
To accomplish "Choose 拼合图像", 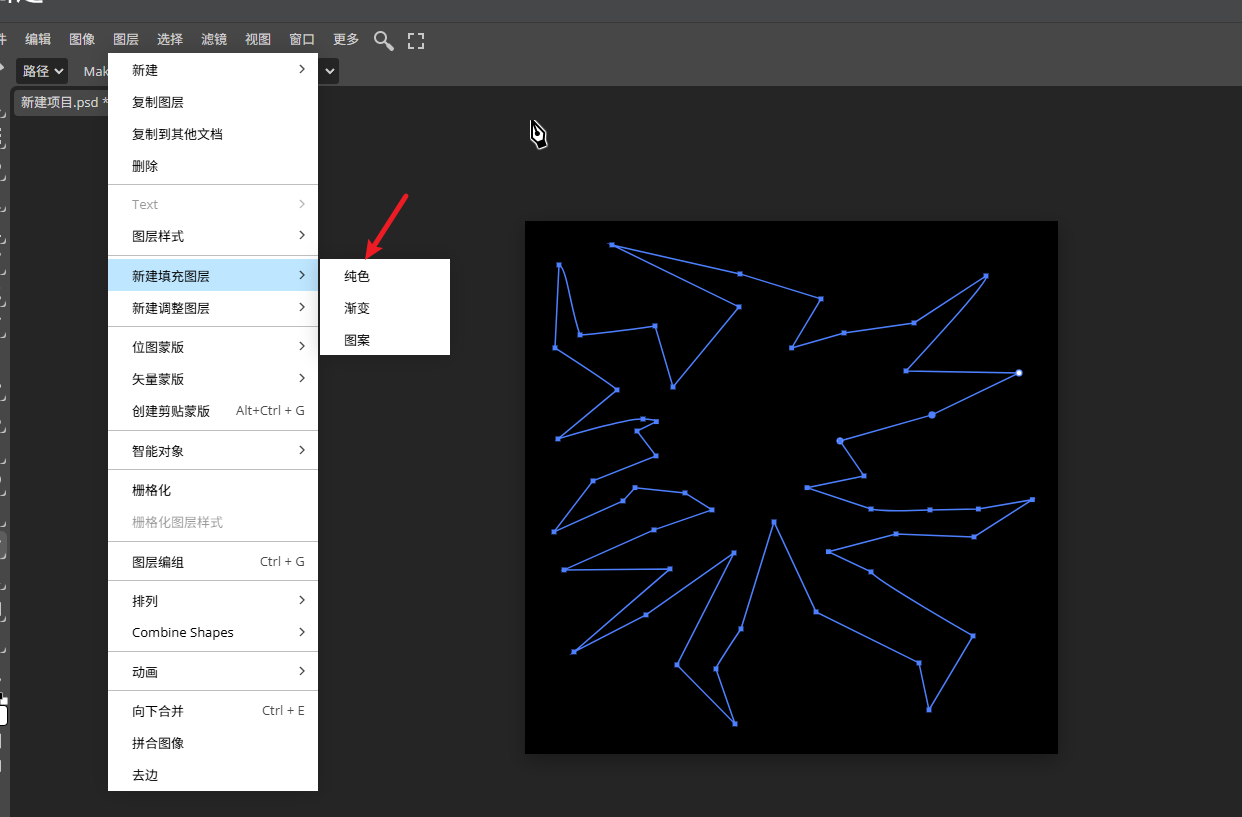I will 213,743.
